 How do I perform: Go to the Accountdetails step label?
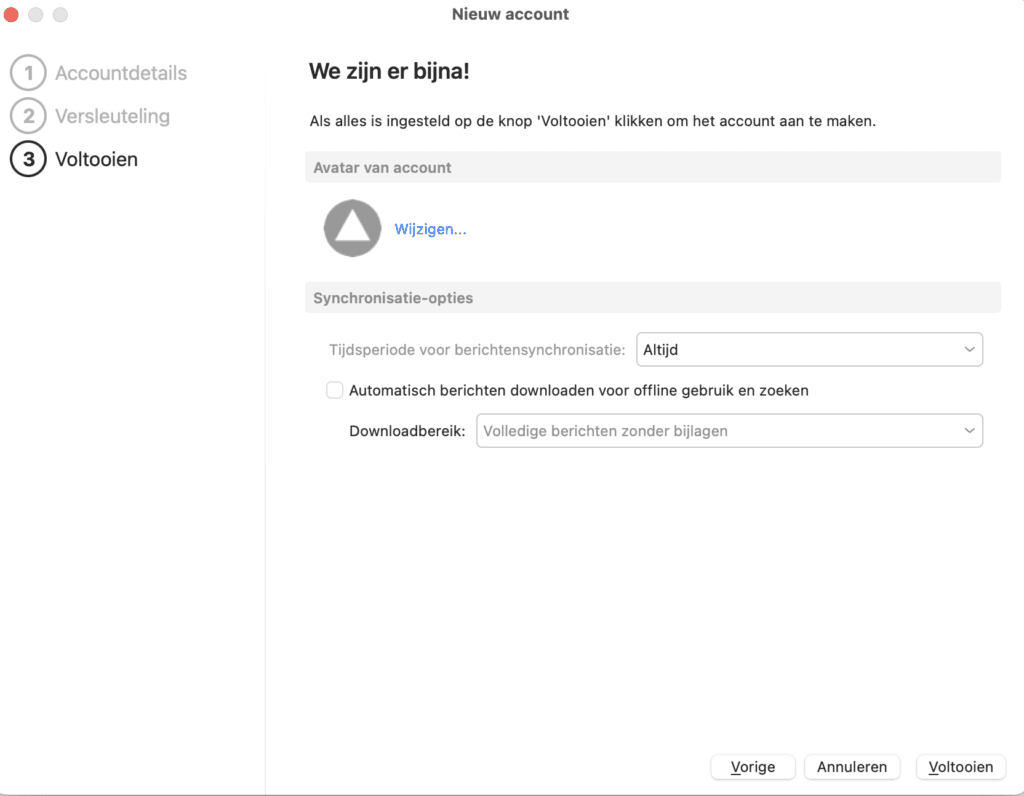(x=121, y=73)
